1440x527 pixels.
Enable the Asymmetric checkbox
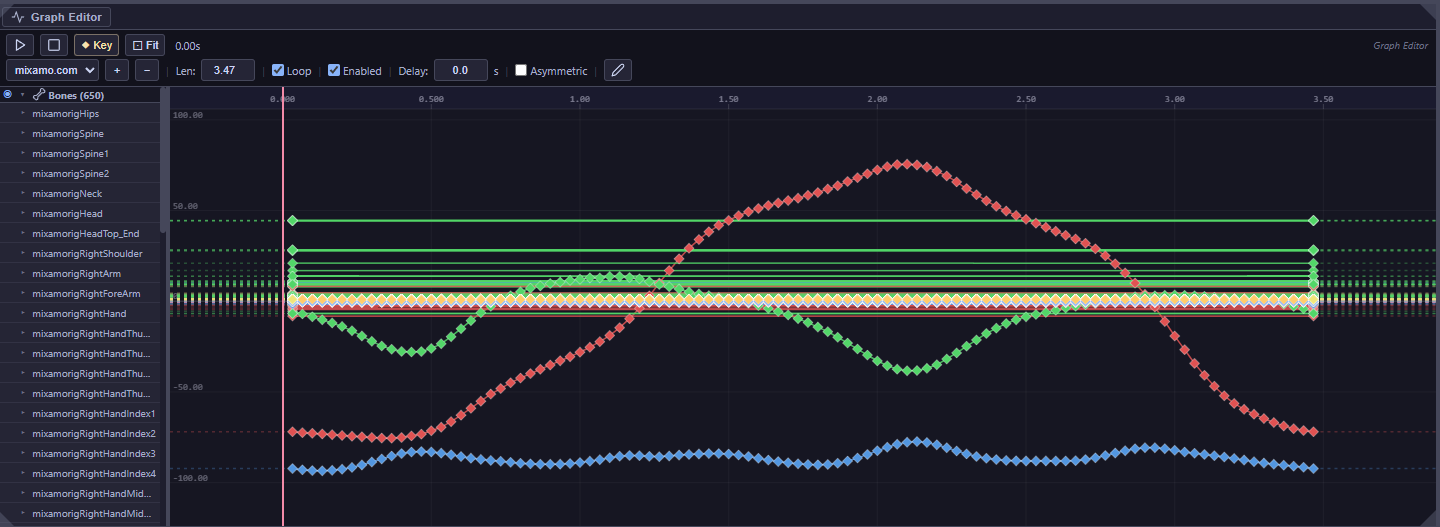pos(521,70)
